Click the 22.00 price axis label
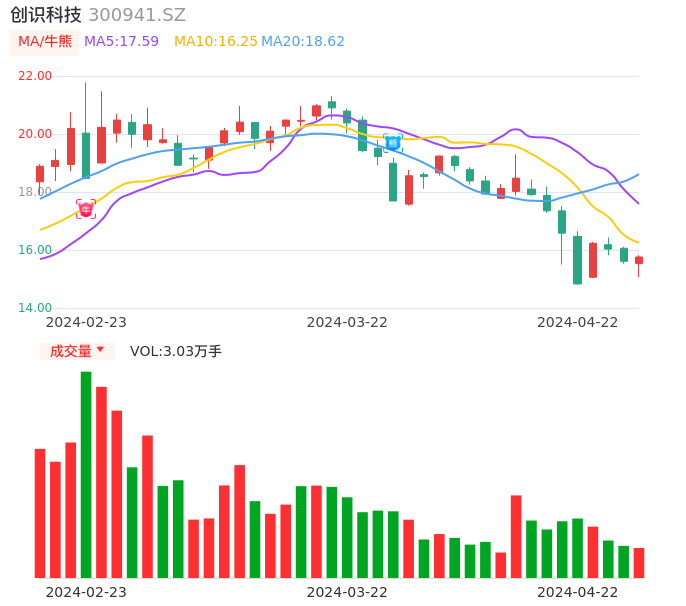 (x=35, y=76)
